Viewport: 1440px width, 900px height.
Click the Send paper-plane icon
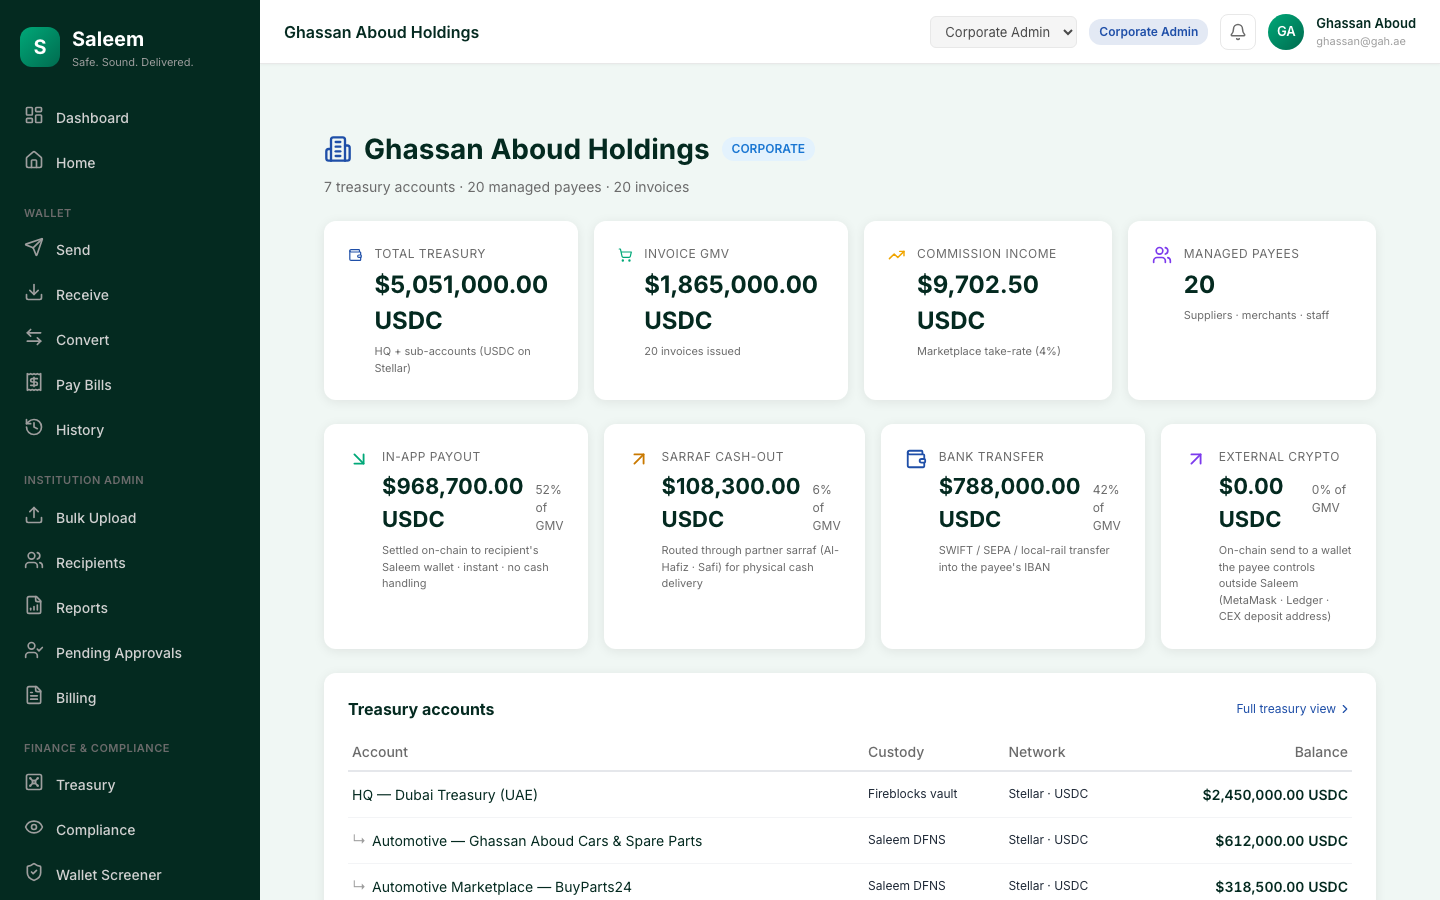tap(34, 247)
